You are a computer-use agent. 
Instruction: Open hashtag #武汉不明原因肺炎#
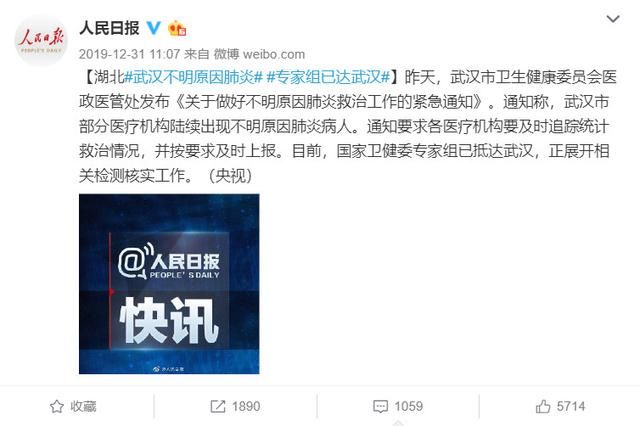coord(193,77)
